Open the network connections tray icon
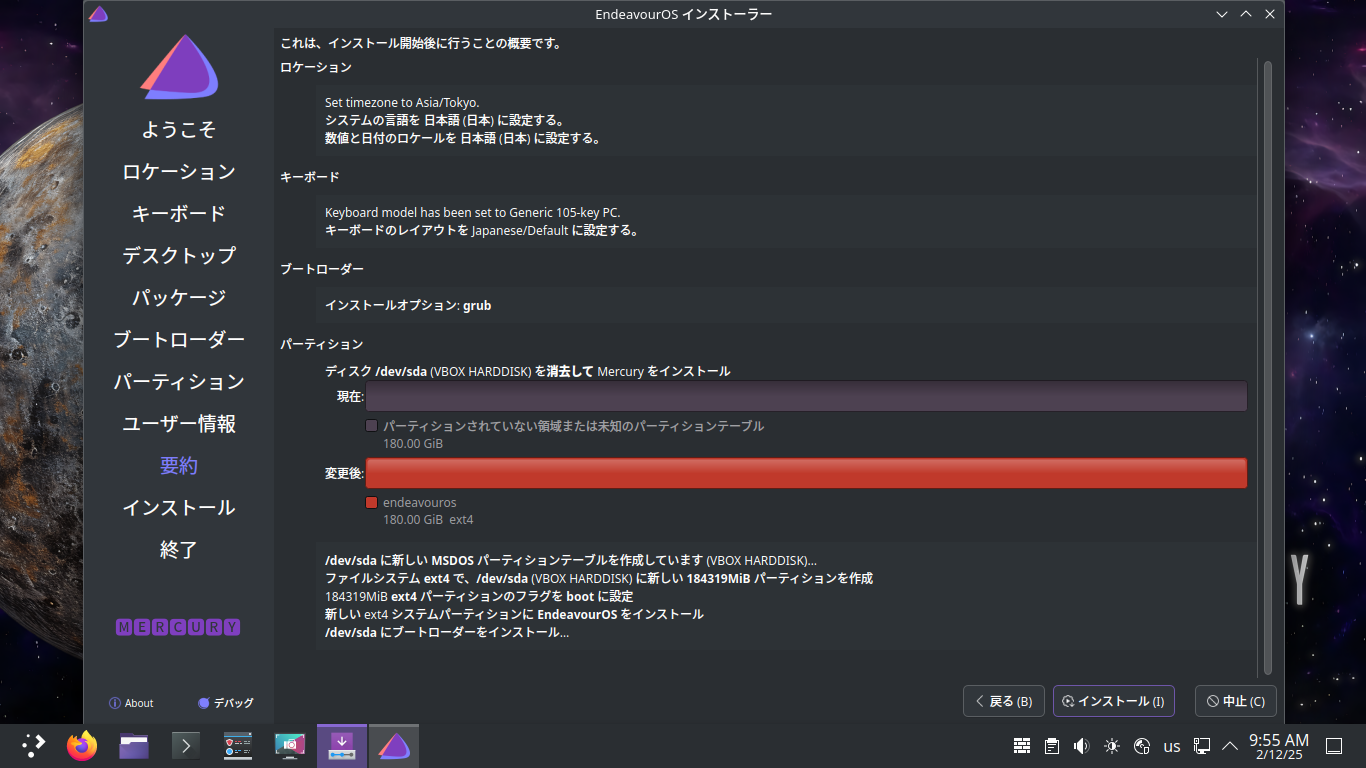1366x768 pixels. click(x=1202, y=746)
